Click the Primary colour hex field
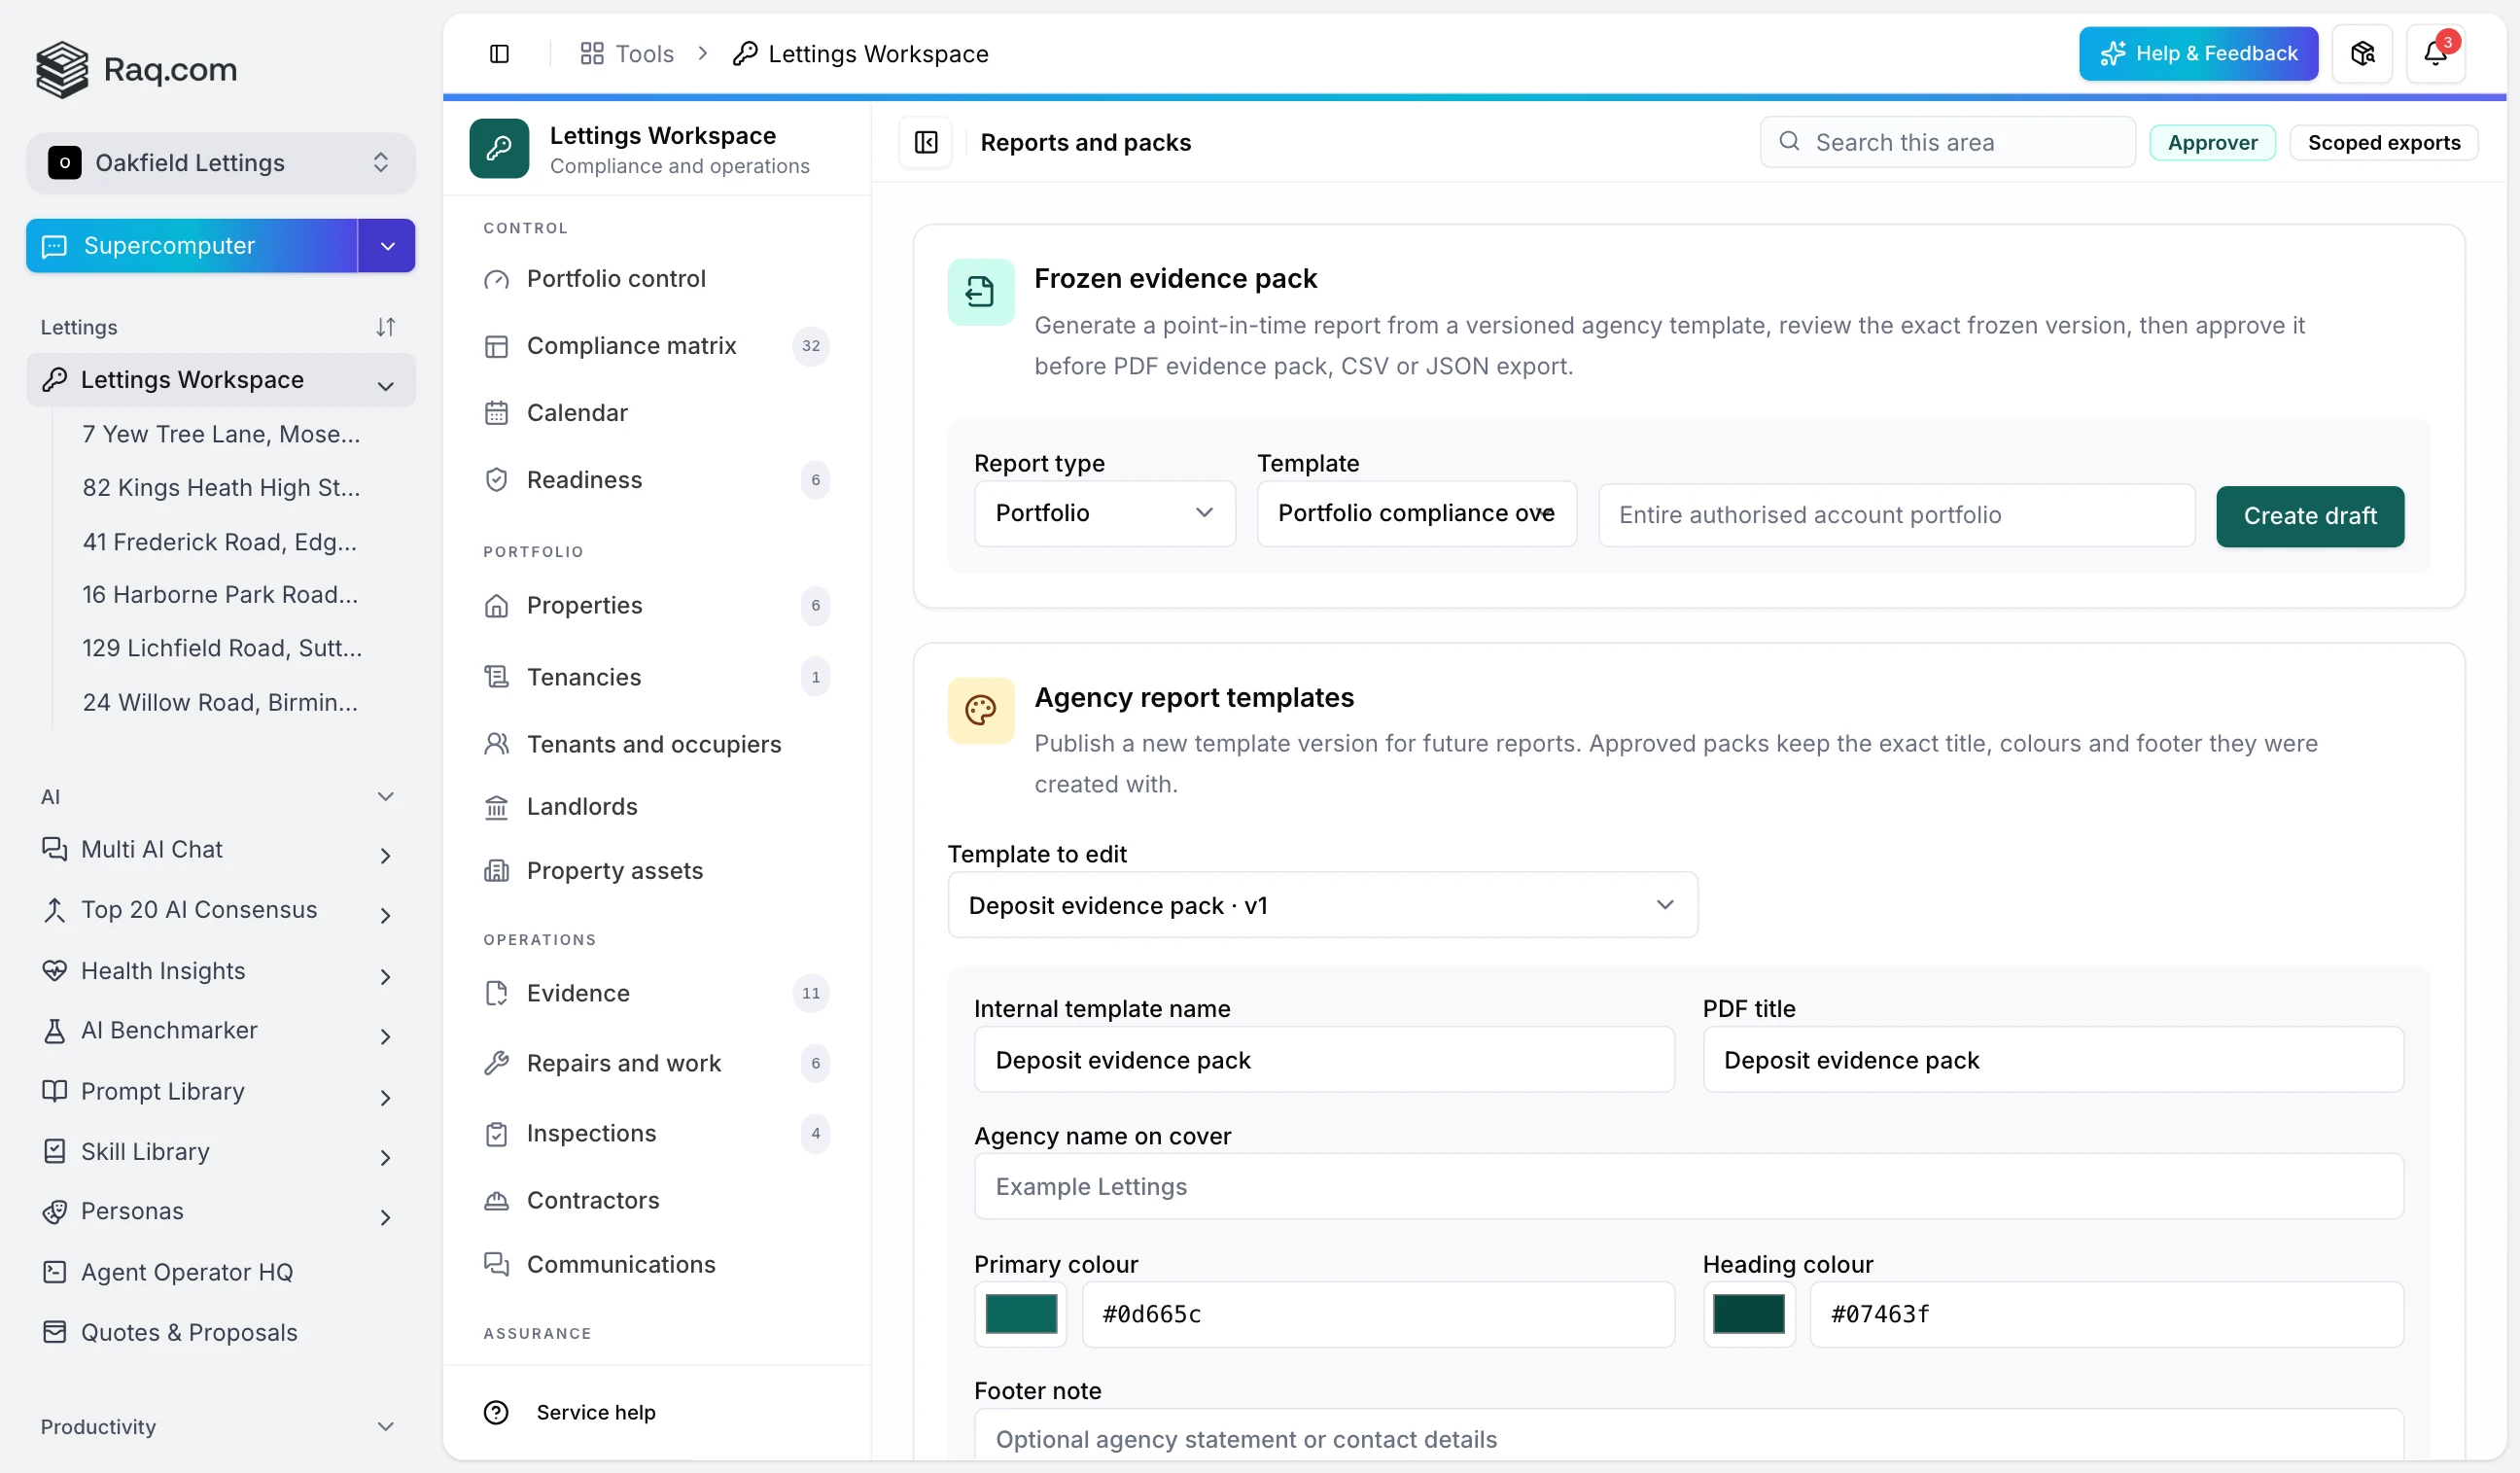The width and height of the screenshot is (2520, 1473). click(x=1377, y=1314)
